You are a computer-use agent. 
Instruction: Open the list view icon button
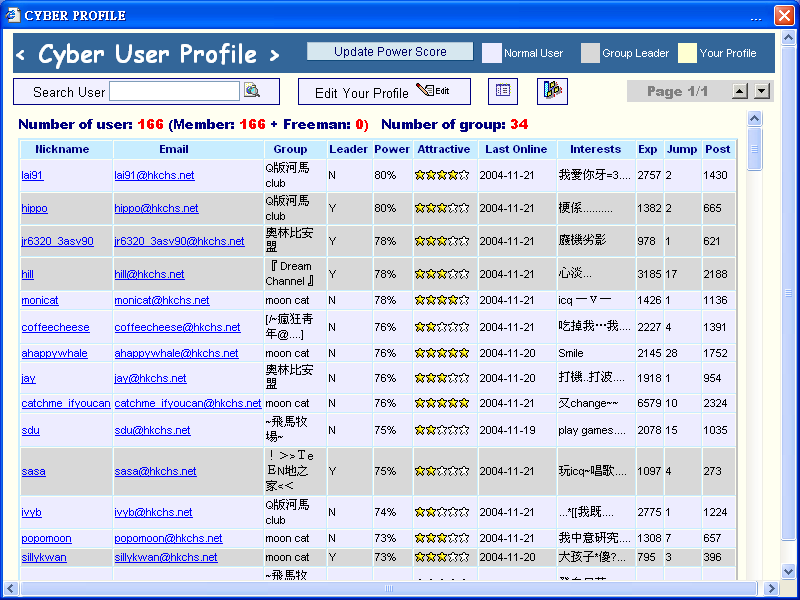pos(503,91)
